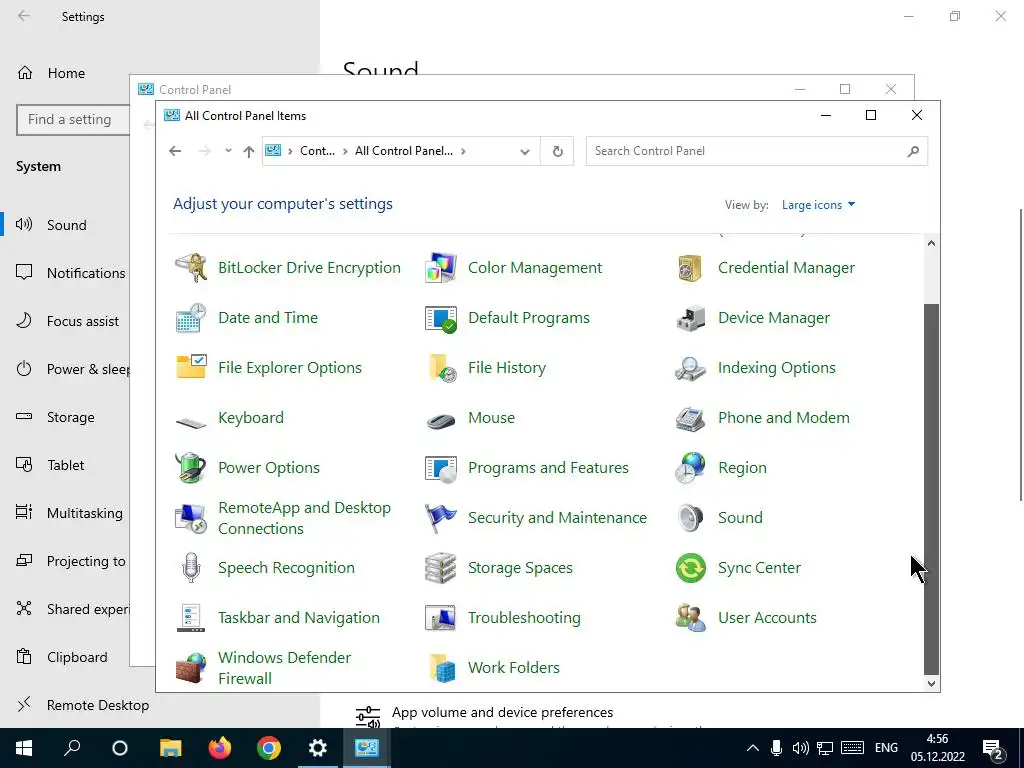The height and width of the screenshot is (768, 1024).
Task: Open the User Accounts icon
Action: [x=690, y=618]
